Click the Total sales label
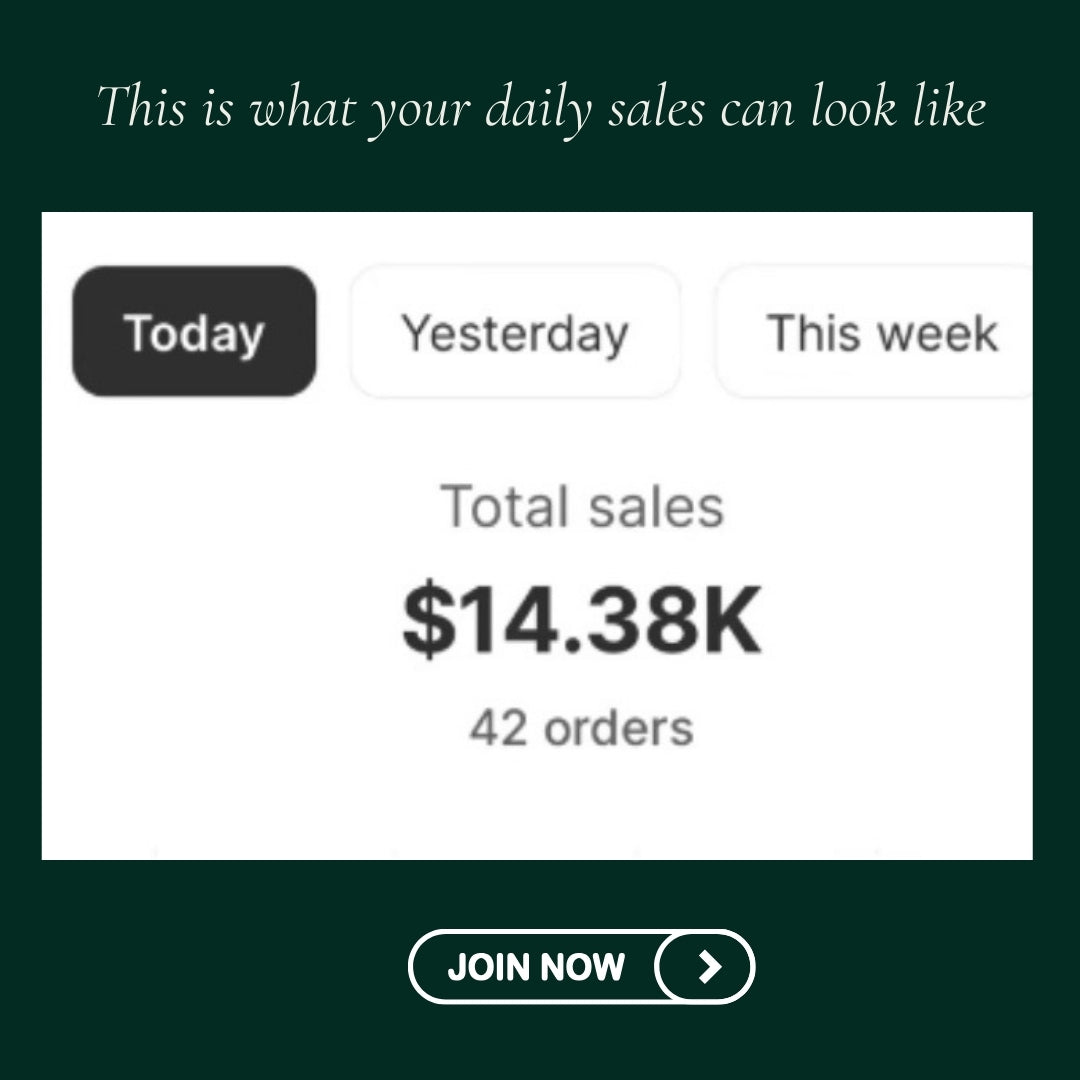 (582, 506)
